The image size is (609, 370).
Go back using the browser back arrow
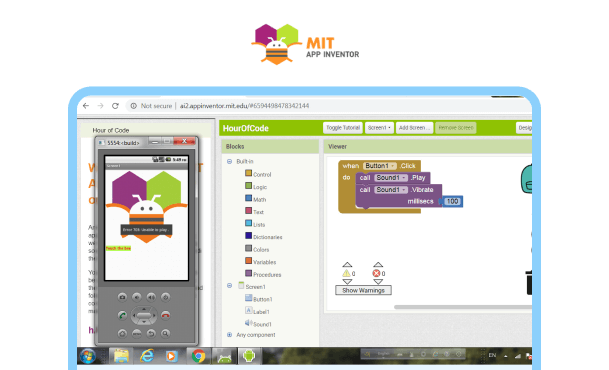pos(86,106)
